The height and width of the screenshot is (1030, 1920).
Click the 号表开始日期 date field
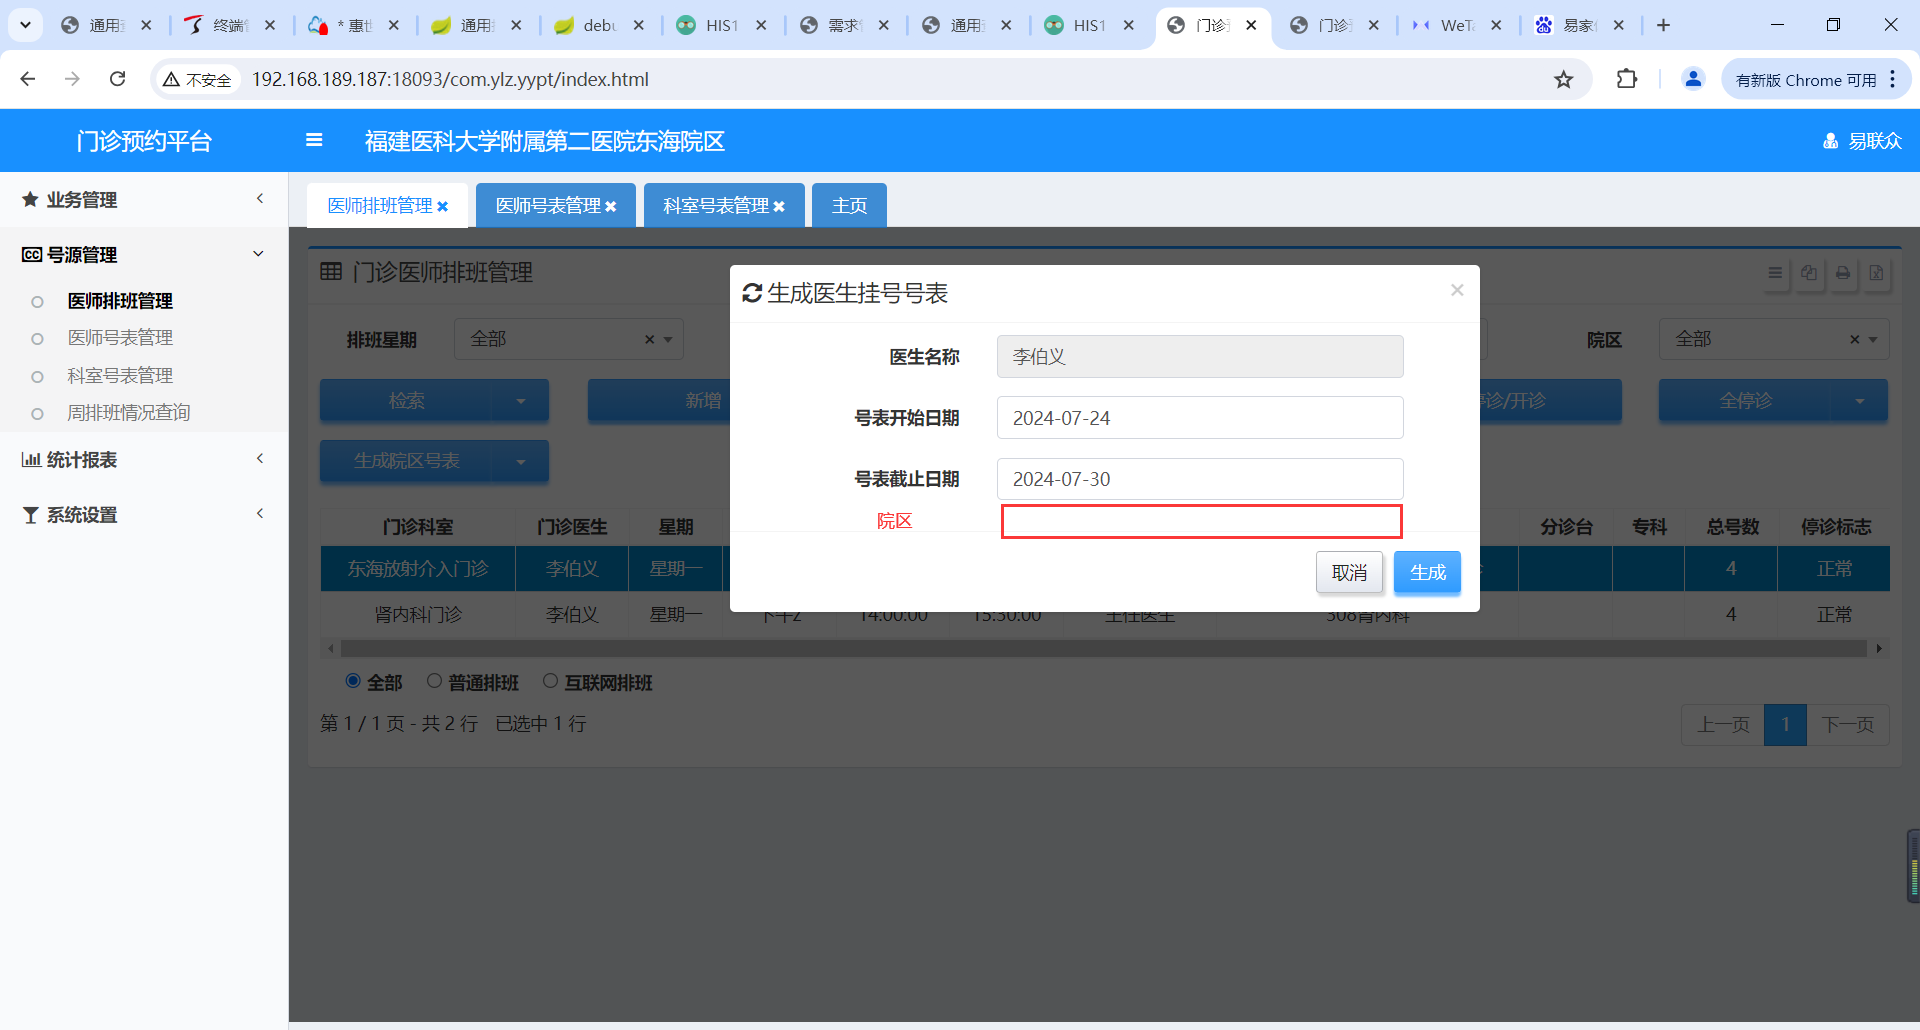tap(1200, 418)
